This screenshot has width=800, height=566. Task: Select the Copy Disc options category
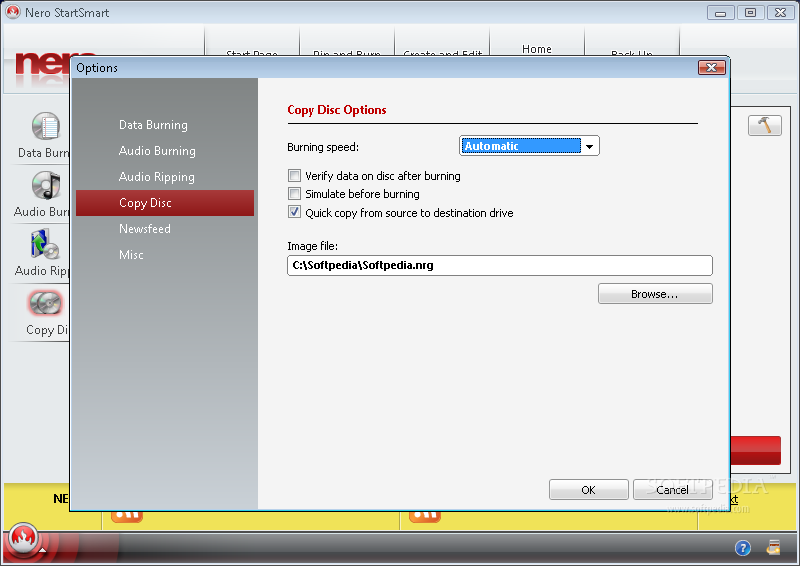coord(165,203)
